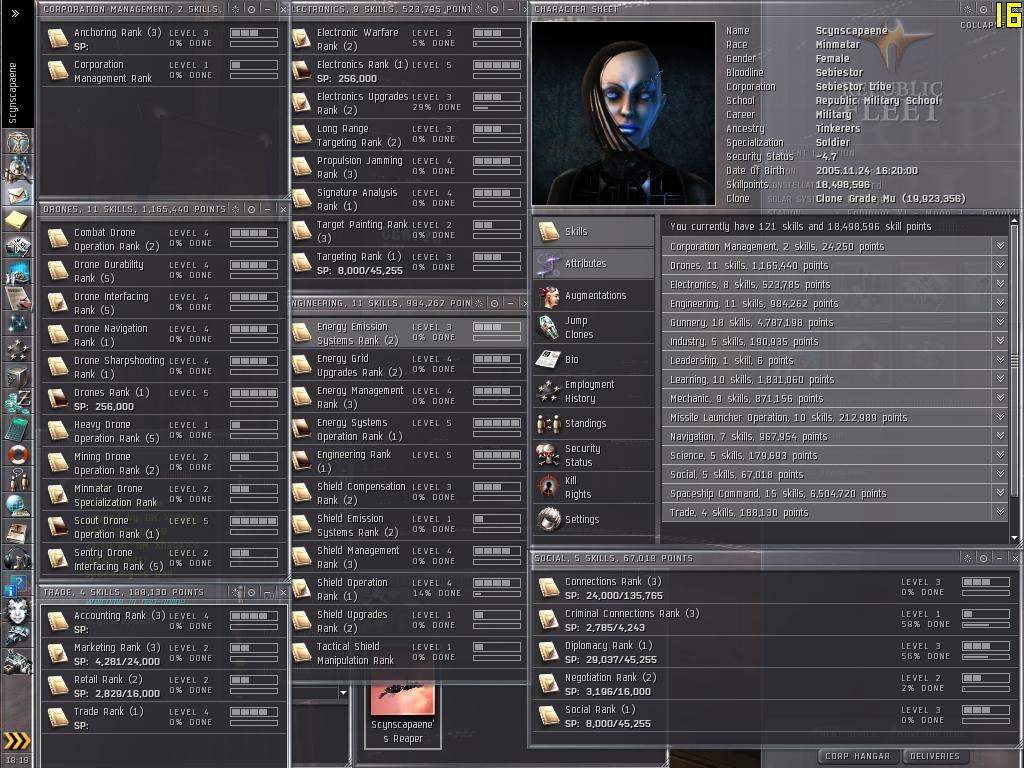This screenshot has width=1024, height=768.
Task: Click star icon in Character Sheet header
Action: coord(967,9)
